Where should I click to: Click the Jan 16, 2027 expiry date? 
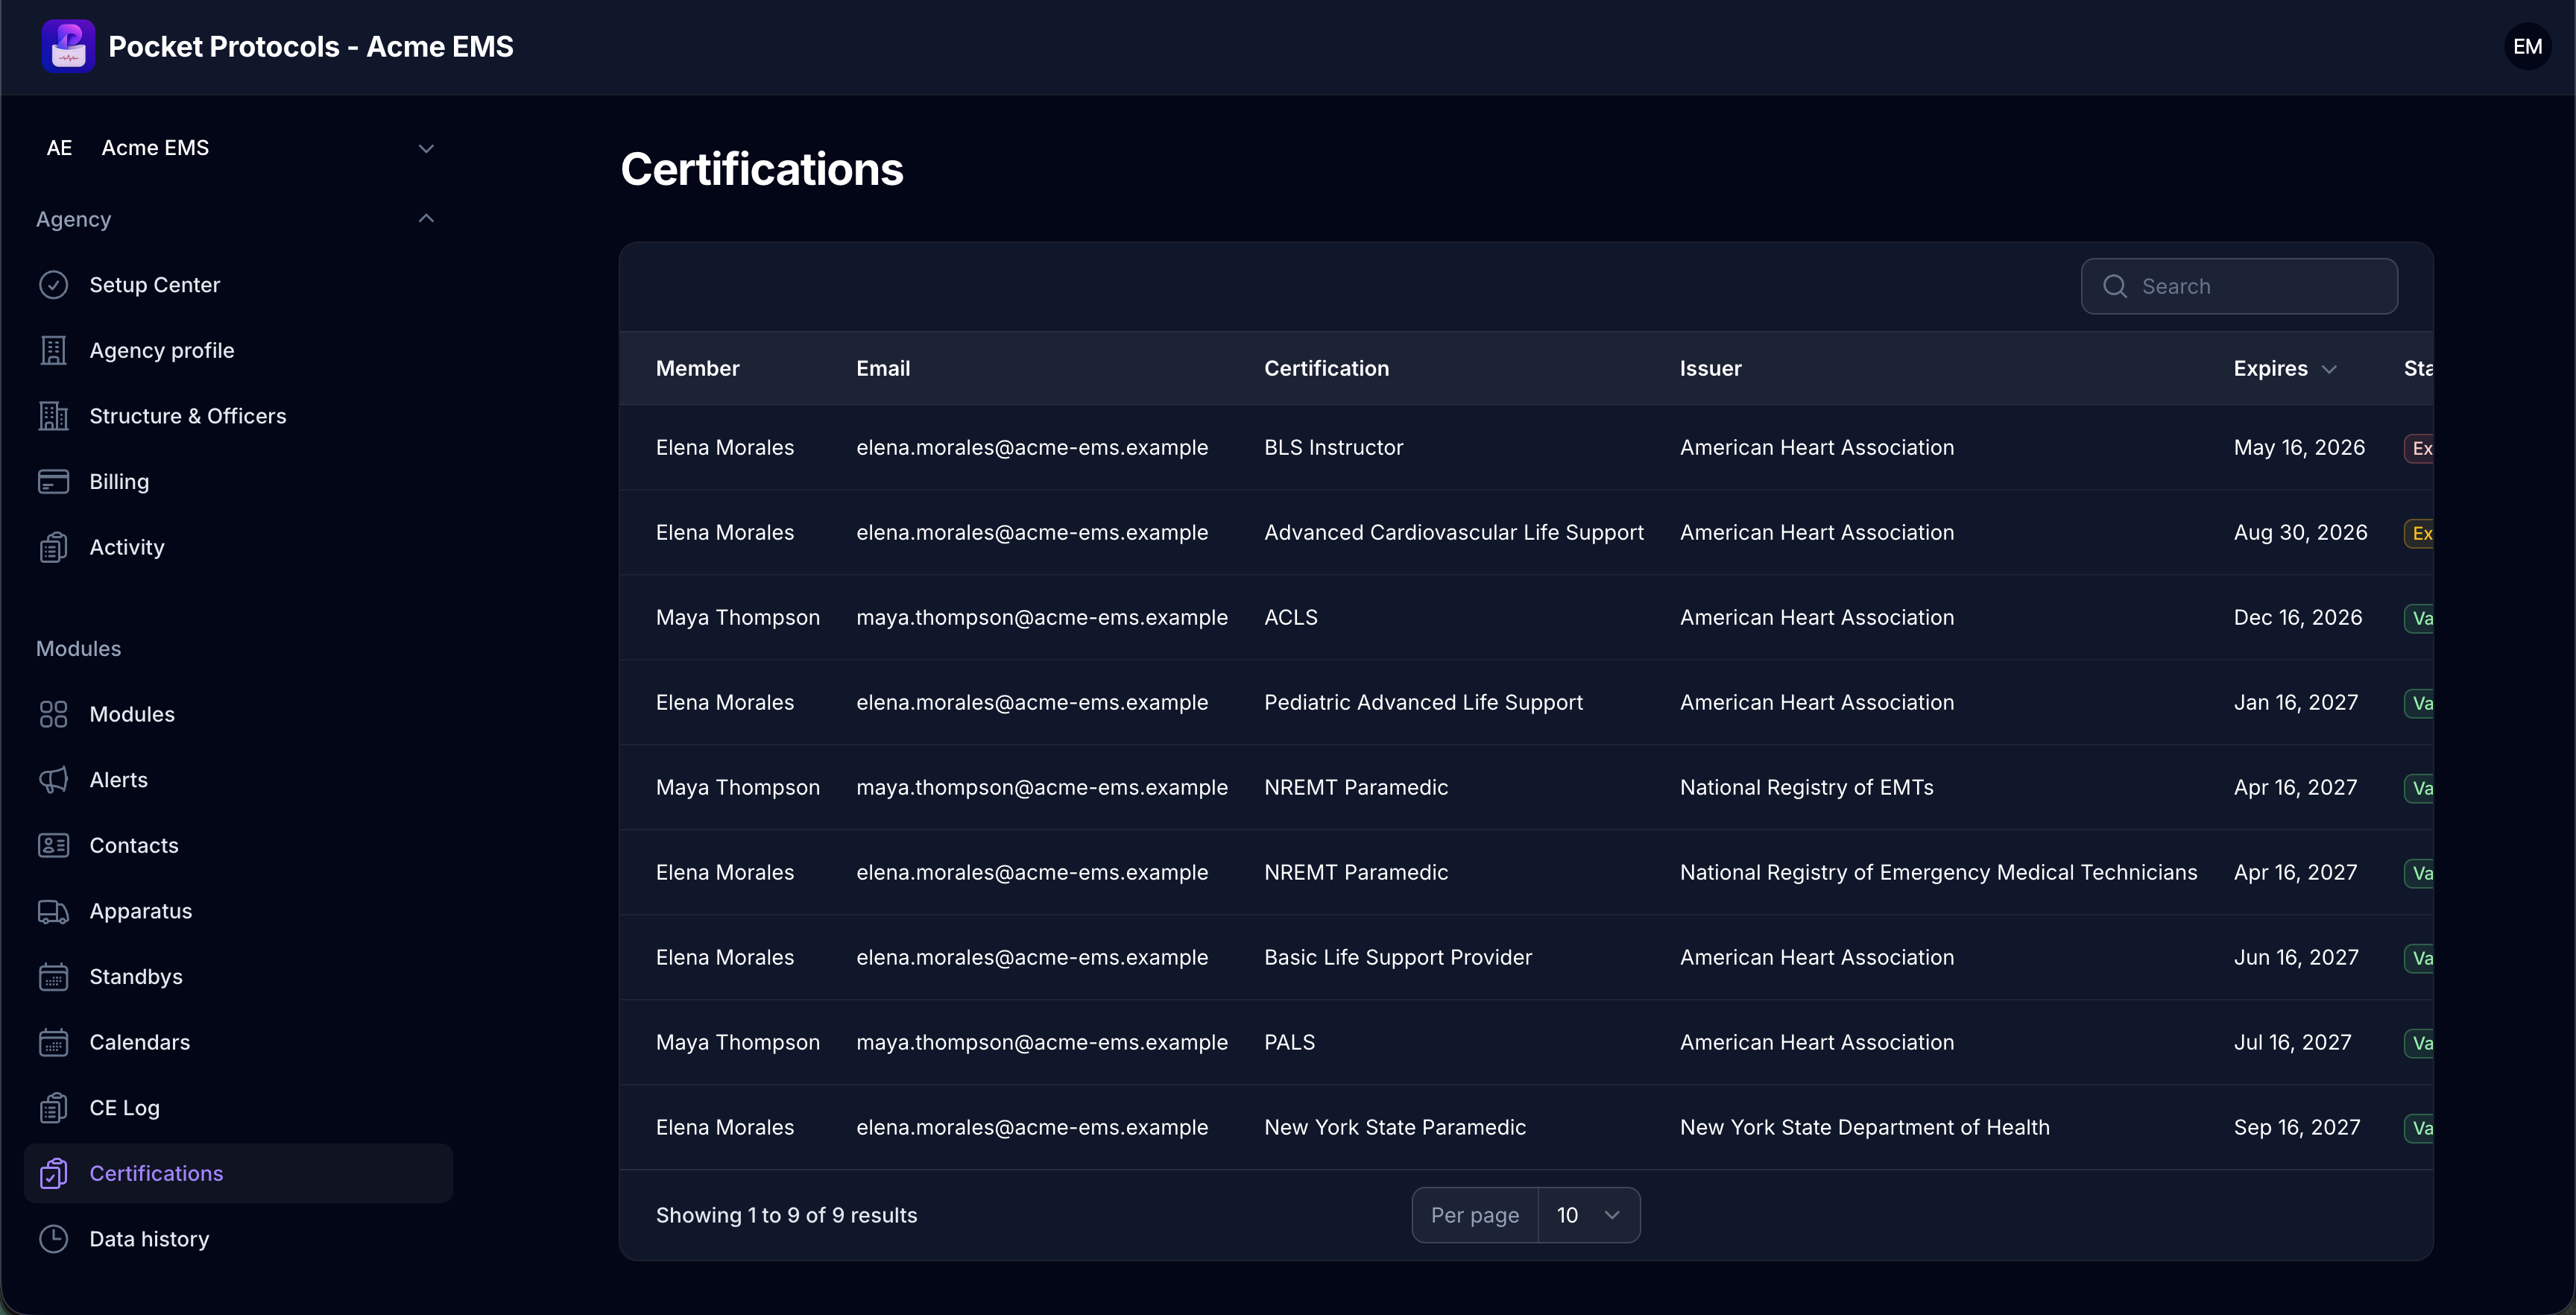[2296, 703]
